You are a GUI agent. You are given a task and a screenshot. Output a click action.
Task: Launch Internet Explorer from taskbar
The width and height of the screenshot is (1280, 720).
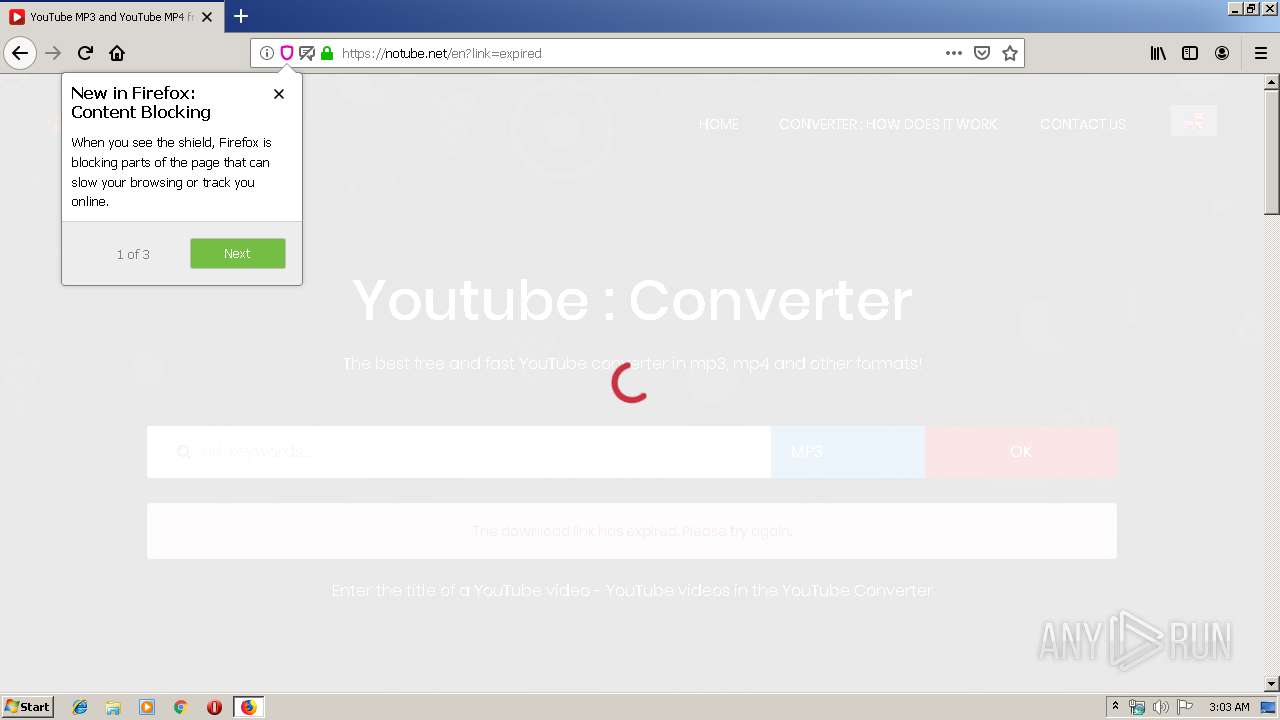(x=80, y=707)
